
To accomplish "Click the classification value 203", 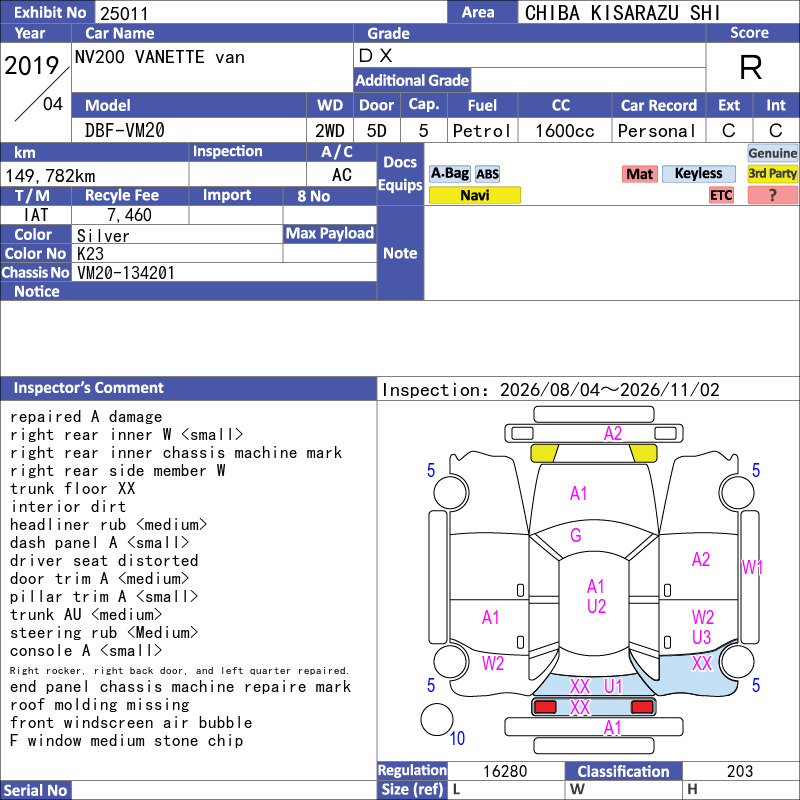I will click(x=740, y=771).
